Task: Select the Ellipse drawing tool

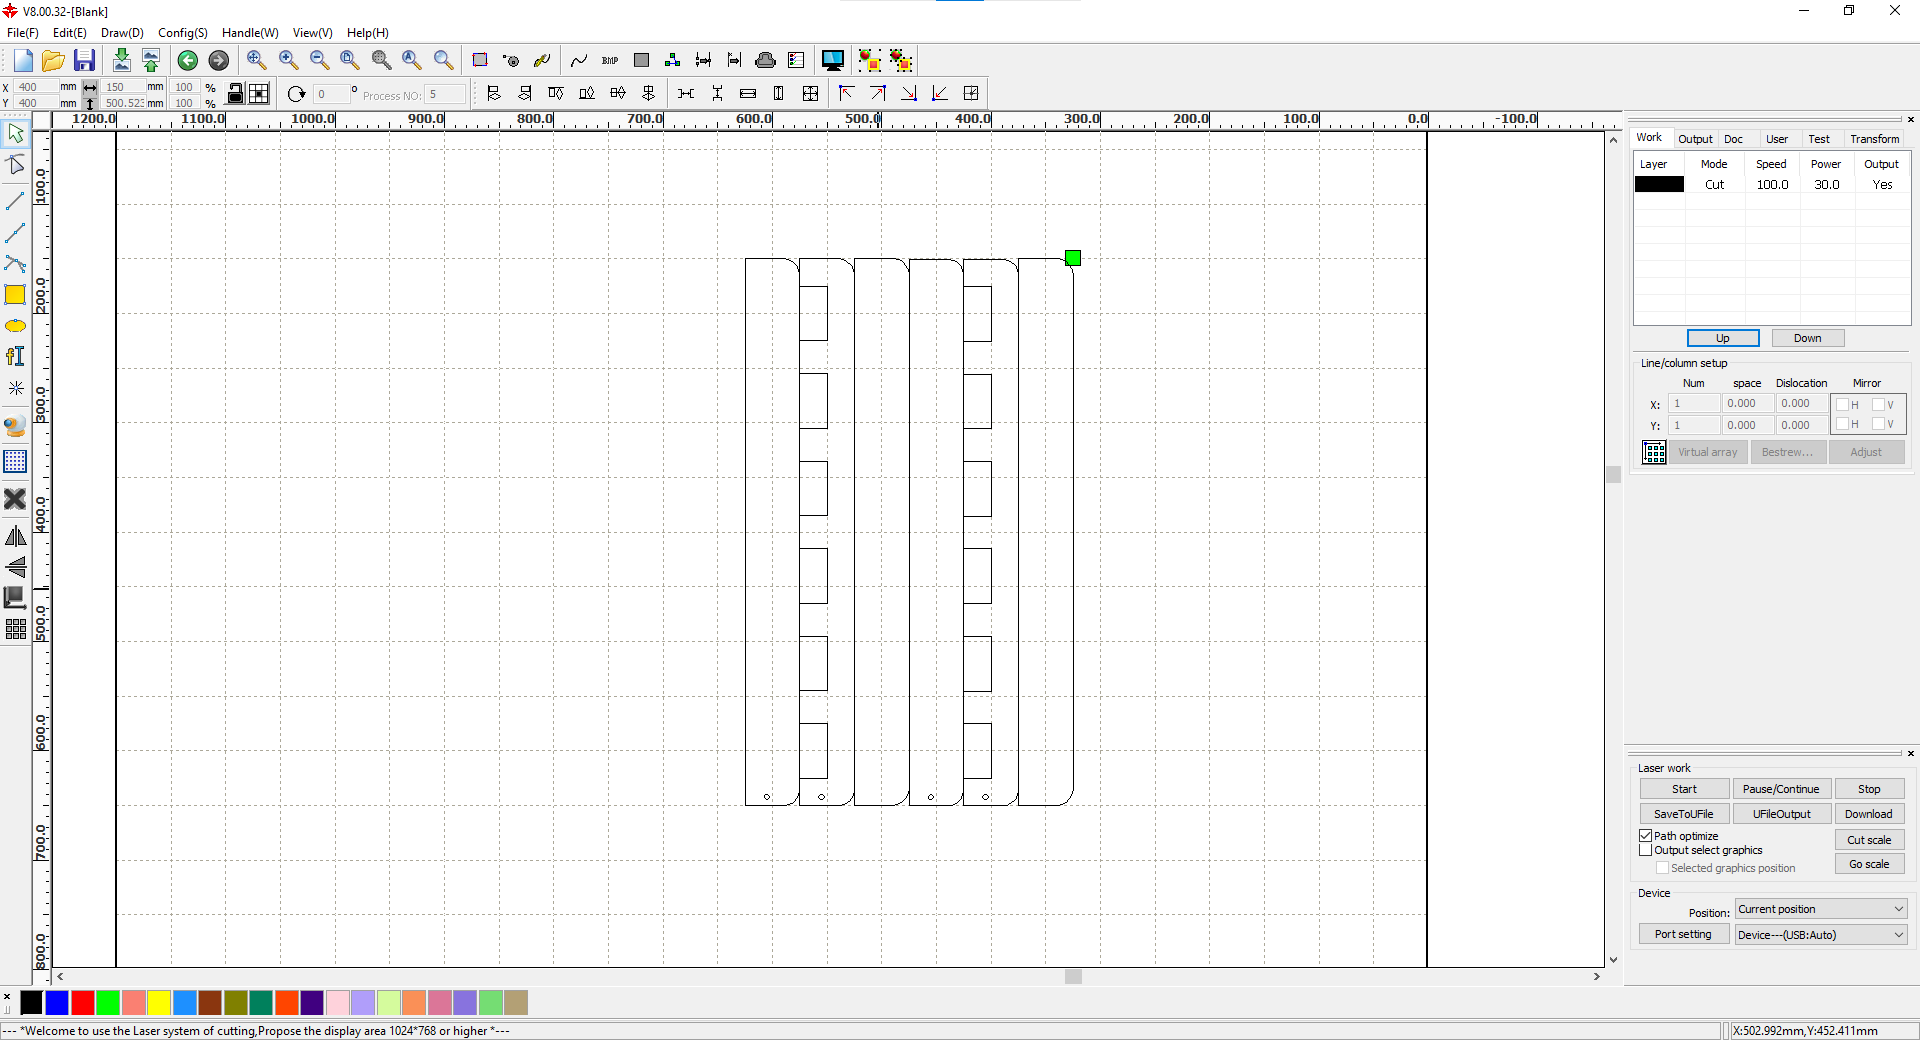Action: [16, 325]
